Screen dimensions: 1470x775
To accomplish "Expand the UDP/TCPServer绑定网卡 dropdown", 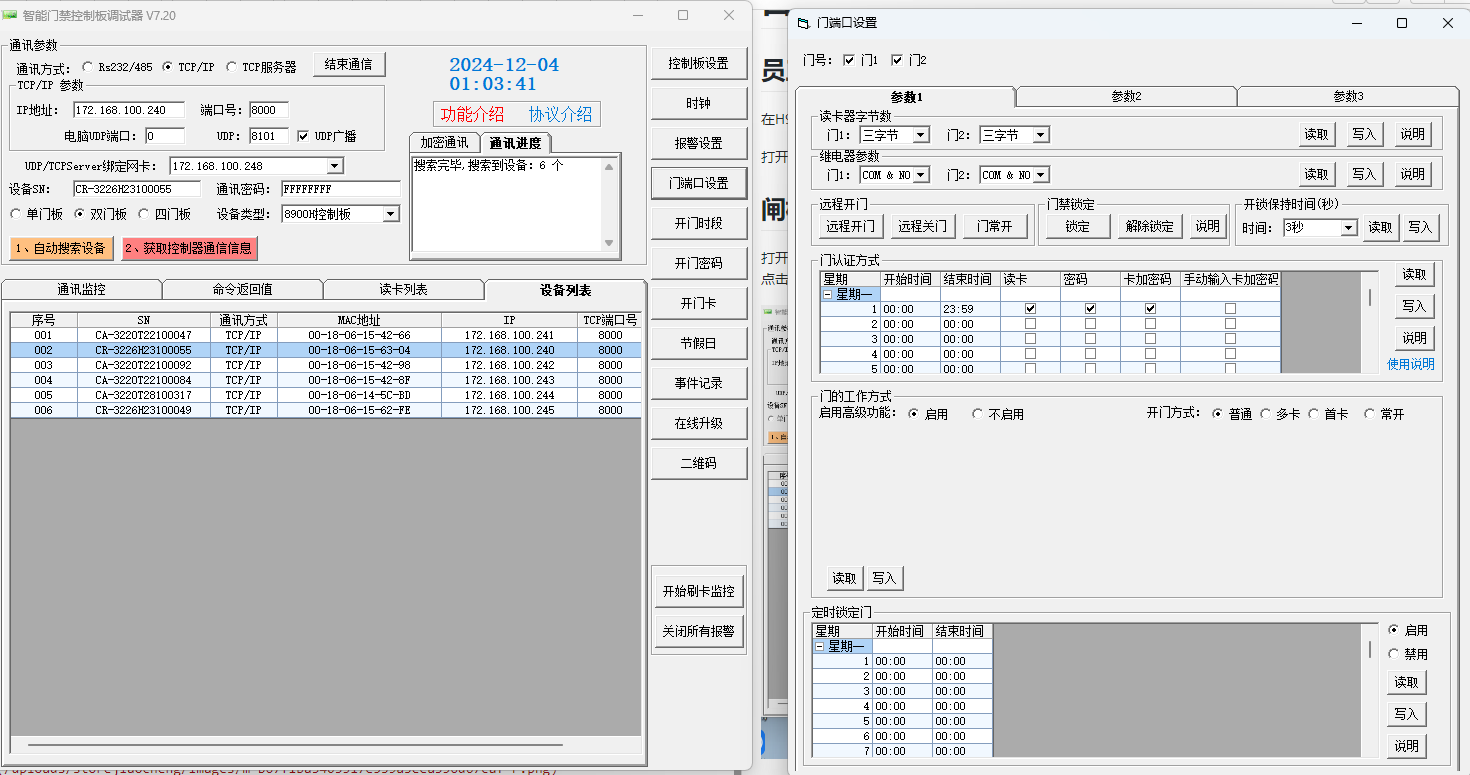I will [x=334, y=166].
